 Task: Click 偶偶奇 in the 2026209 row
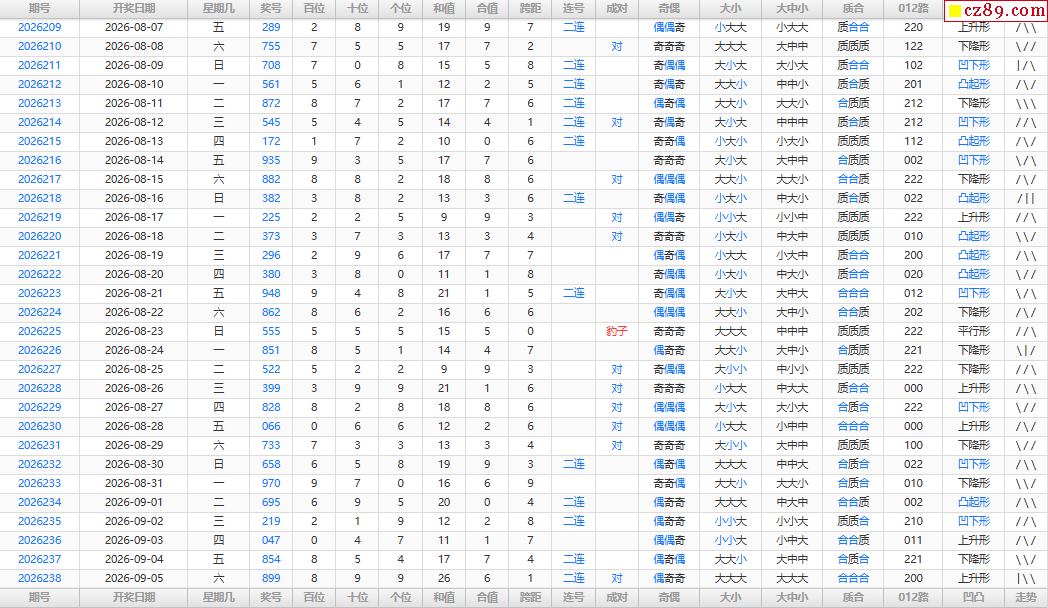[669, 27]
